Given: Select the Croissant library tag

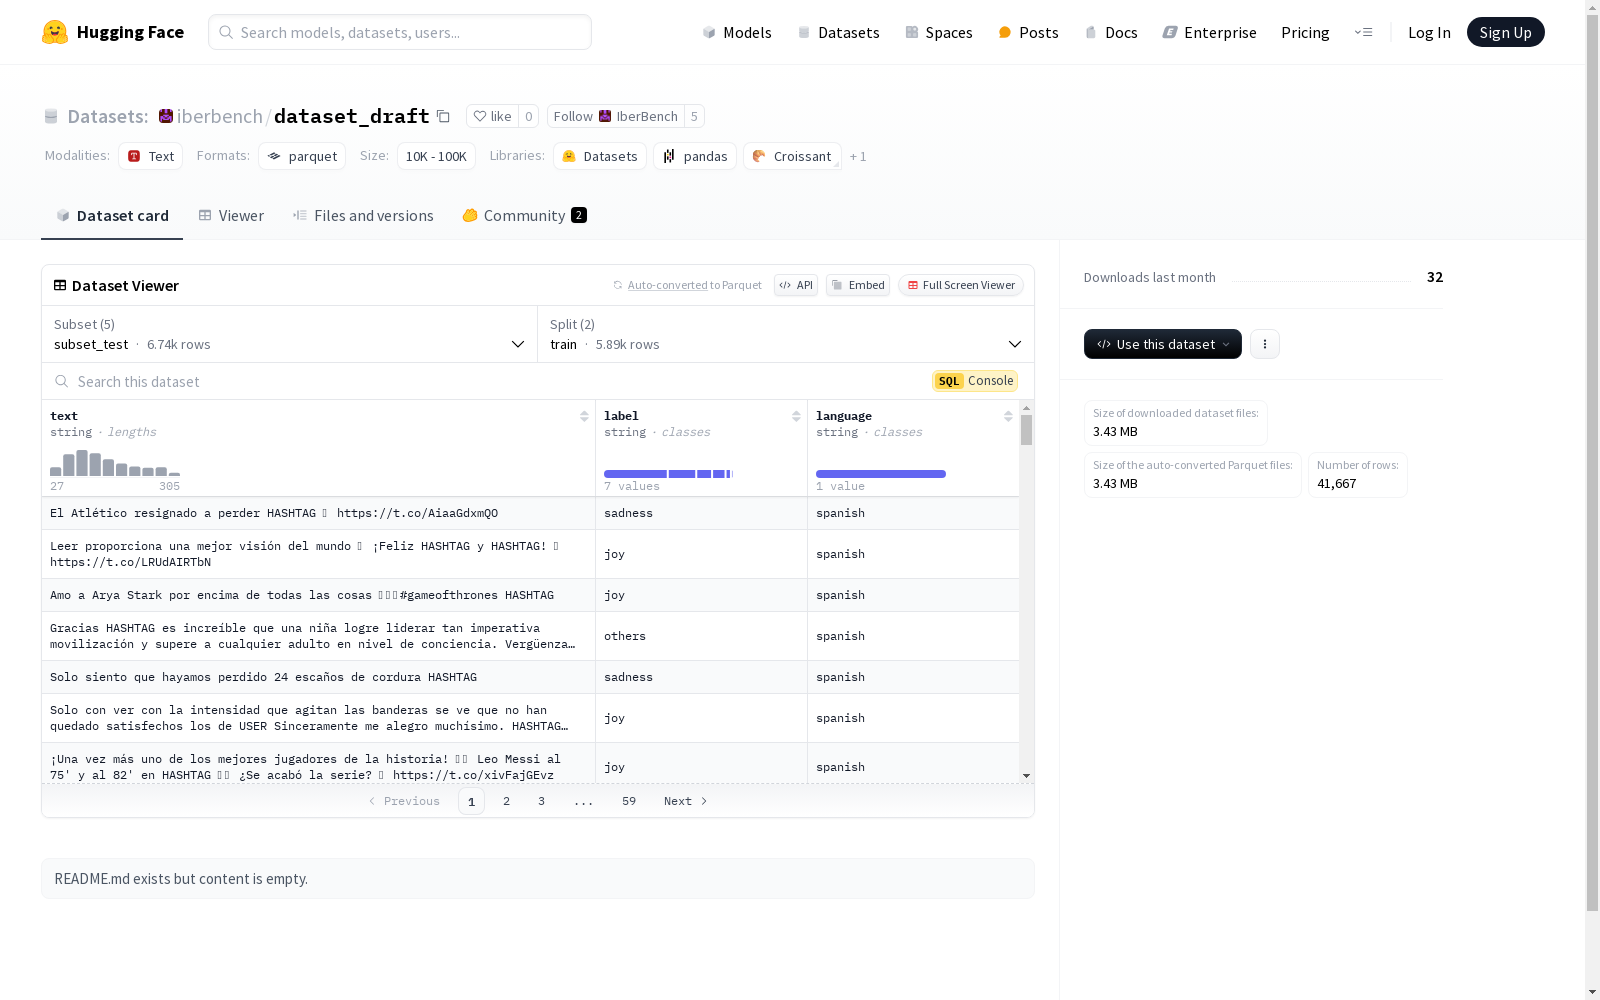Looking at the screenshot, I should tap(792, 156).
